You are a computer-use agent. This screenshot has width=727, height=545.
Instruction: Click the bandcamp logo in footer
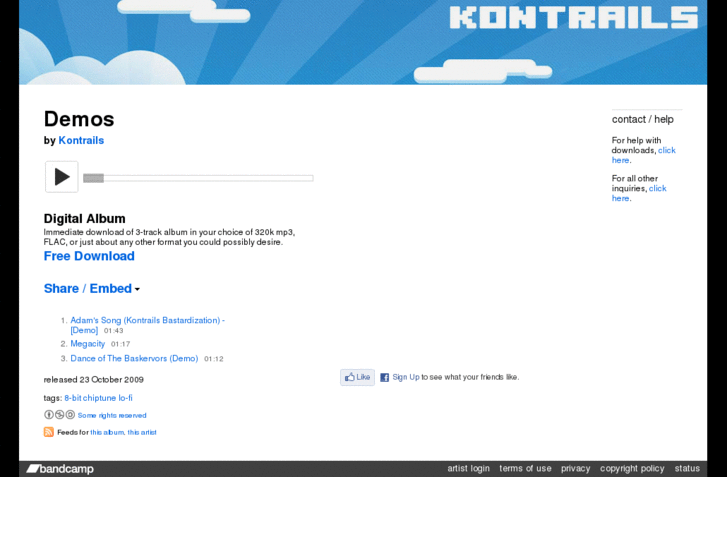click(60, 469)
